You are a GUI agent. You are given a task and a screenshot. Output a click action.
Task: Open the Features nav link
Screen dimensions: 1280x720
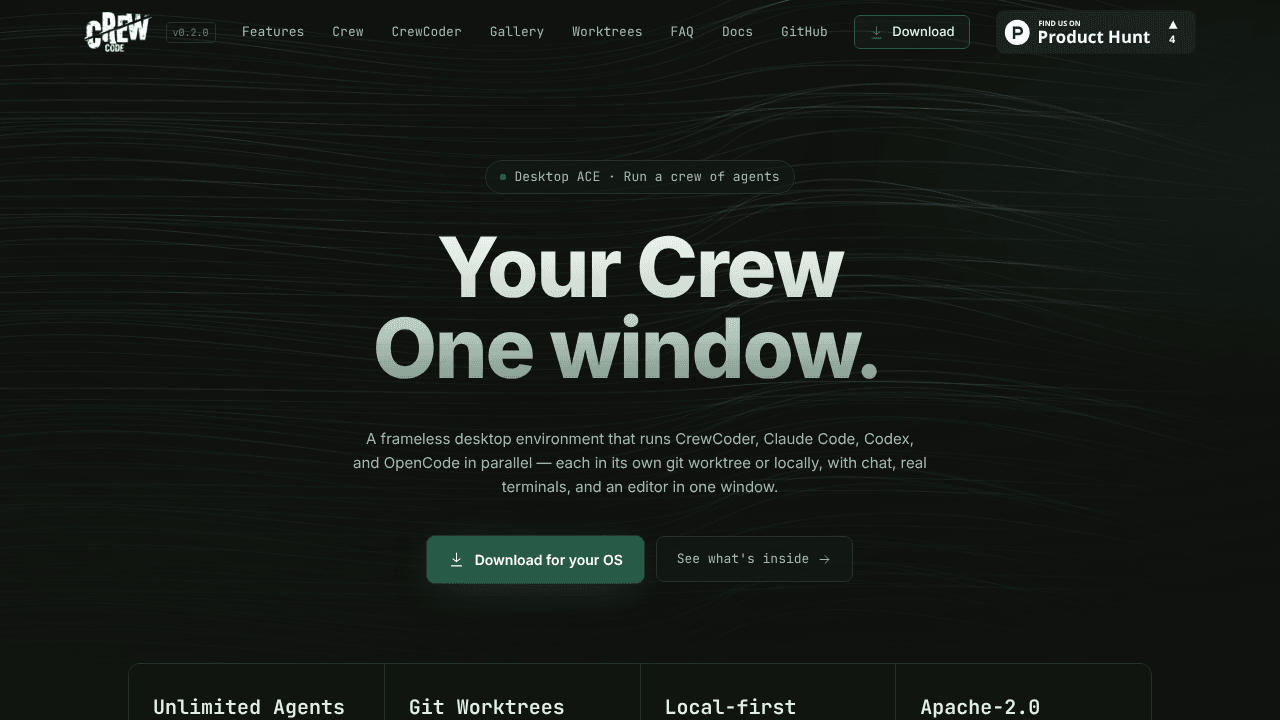(x=273, y=32)
